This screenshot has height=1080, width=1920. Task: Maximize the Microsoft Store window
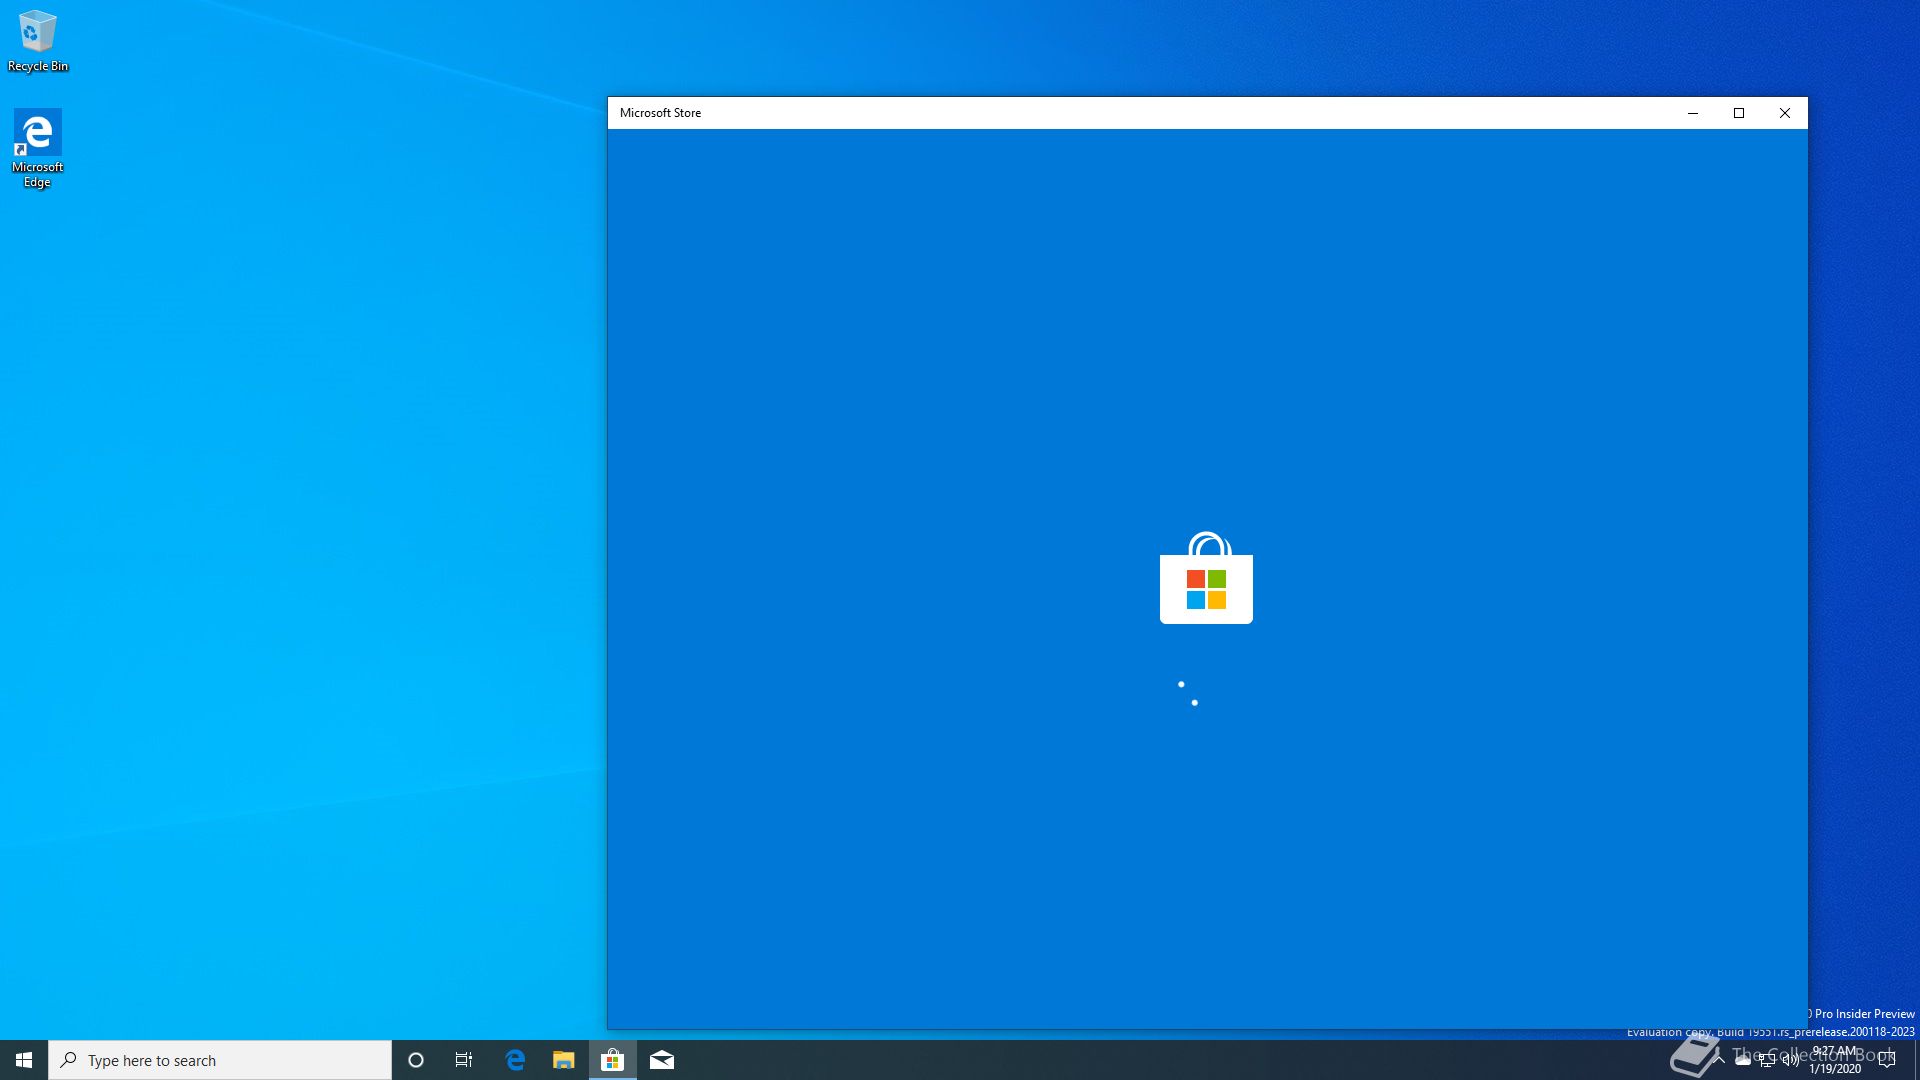tap(1739, 113)
